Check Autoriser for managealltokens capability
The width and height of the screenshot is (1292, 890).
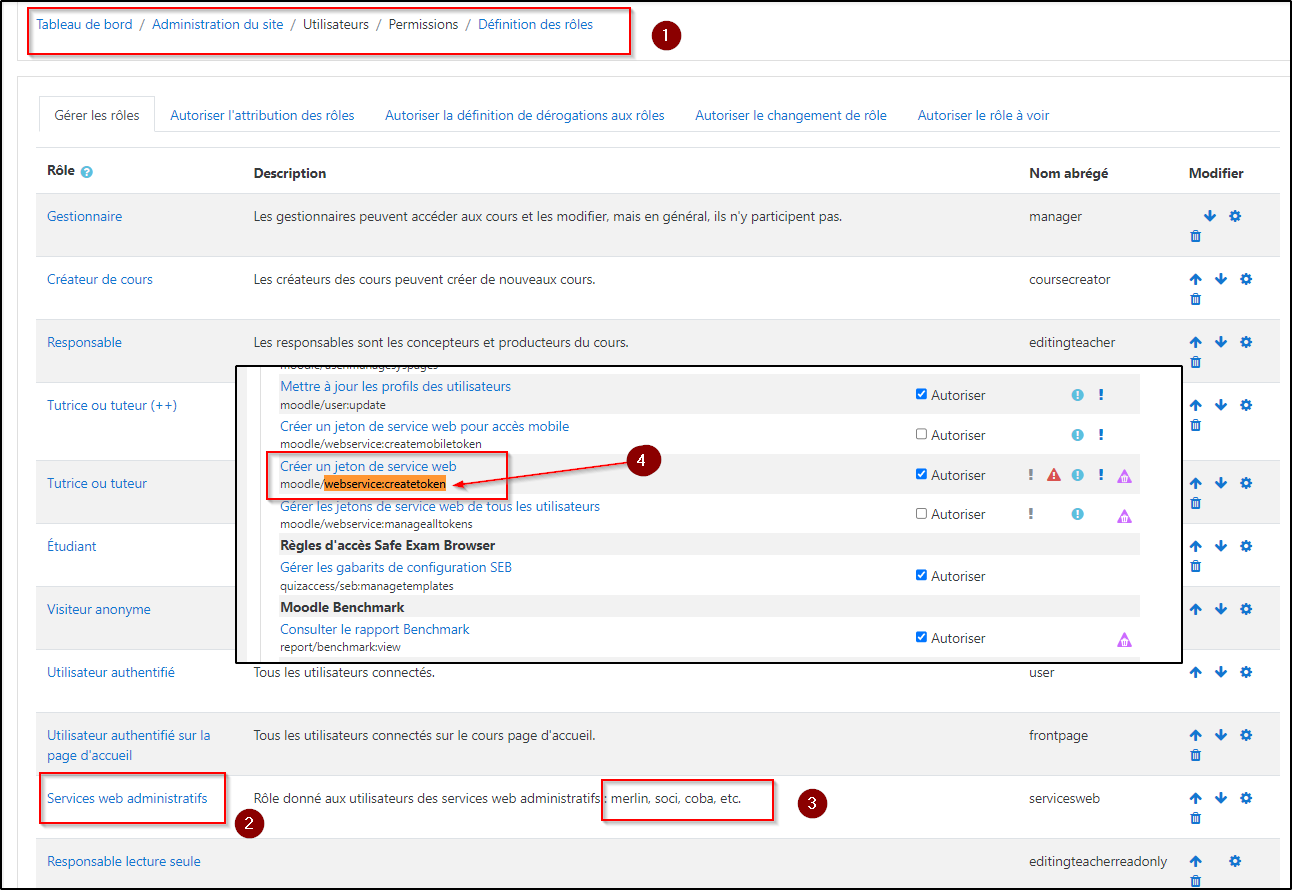tap(921, 514)
